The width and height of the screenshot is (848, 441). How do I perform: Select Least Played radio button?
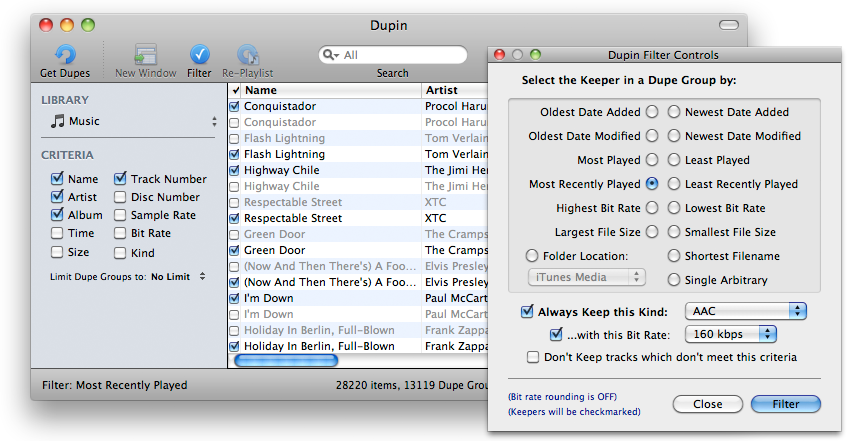point(673,160)
